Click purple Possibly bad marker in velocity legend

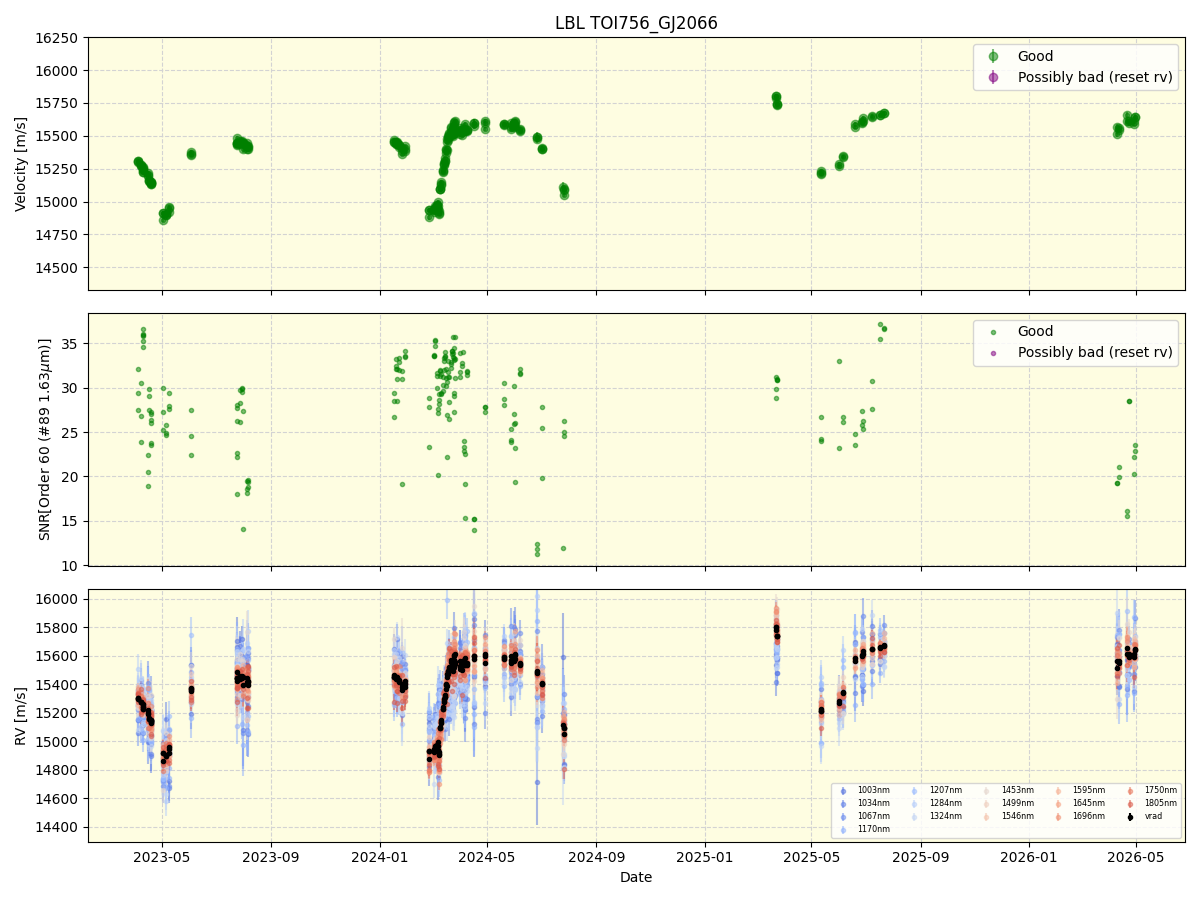993,77
